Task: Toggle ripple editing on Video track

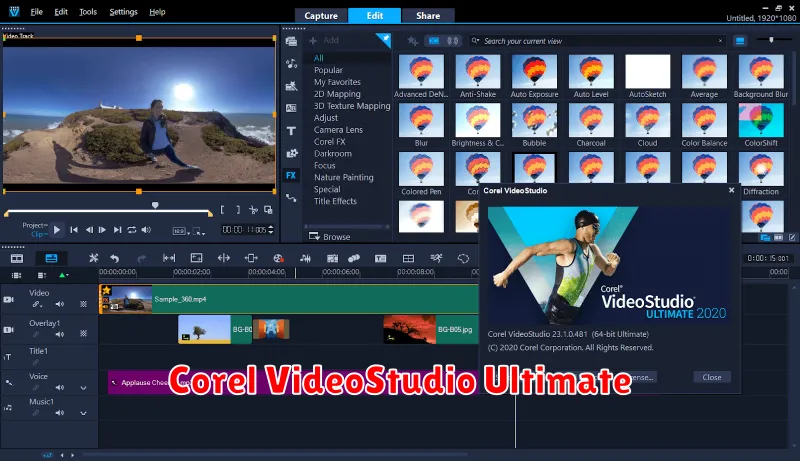Action: [x=36, y=304]
